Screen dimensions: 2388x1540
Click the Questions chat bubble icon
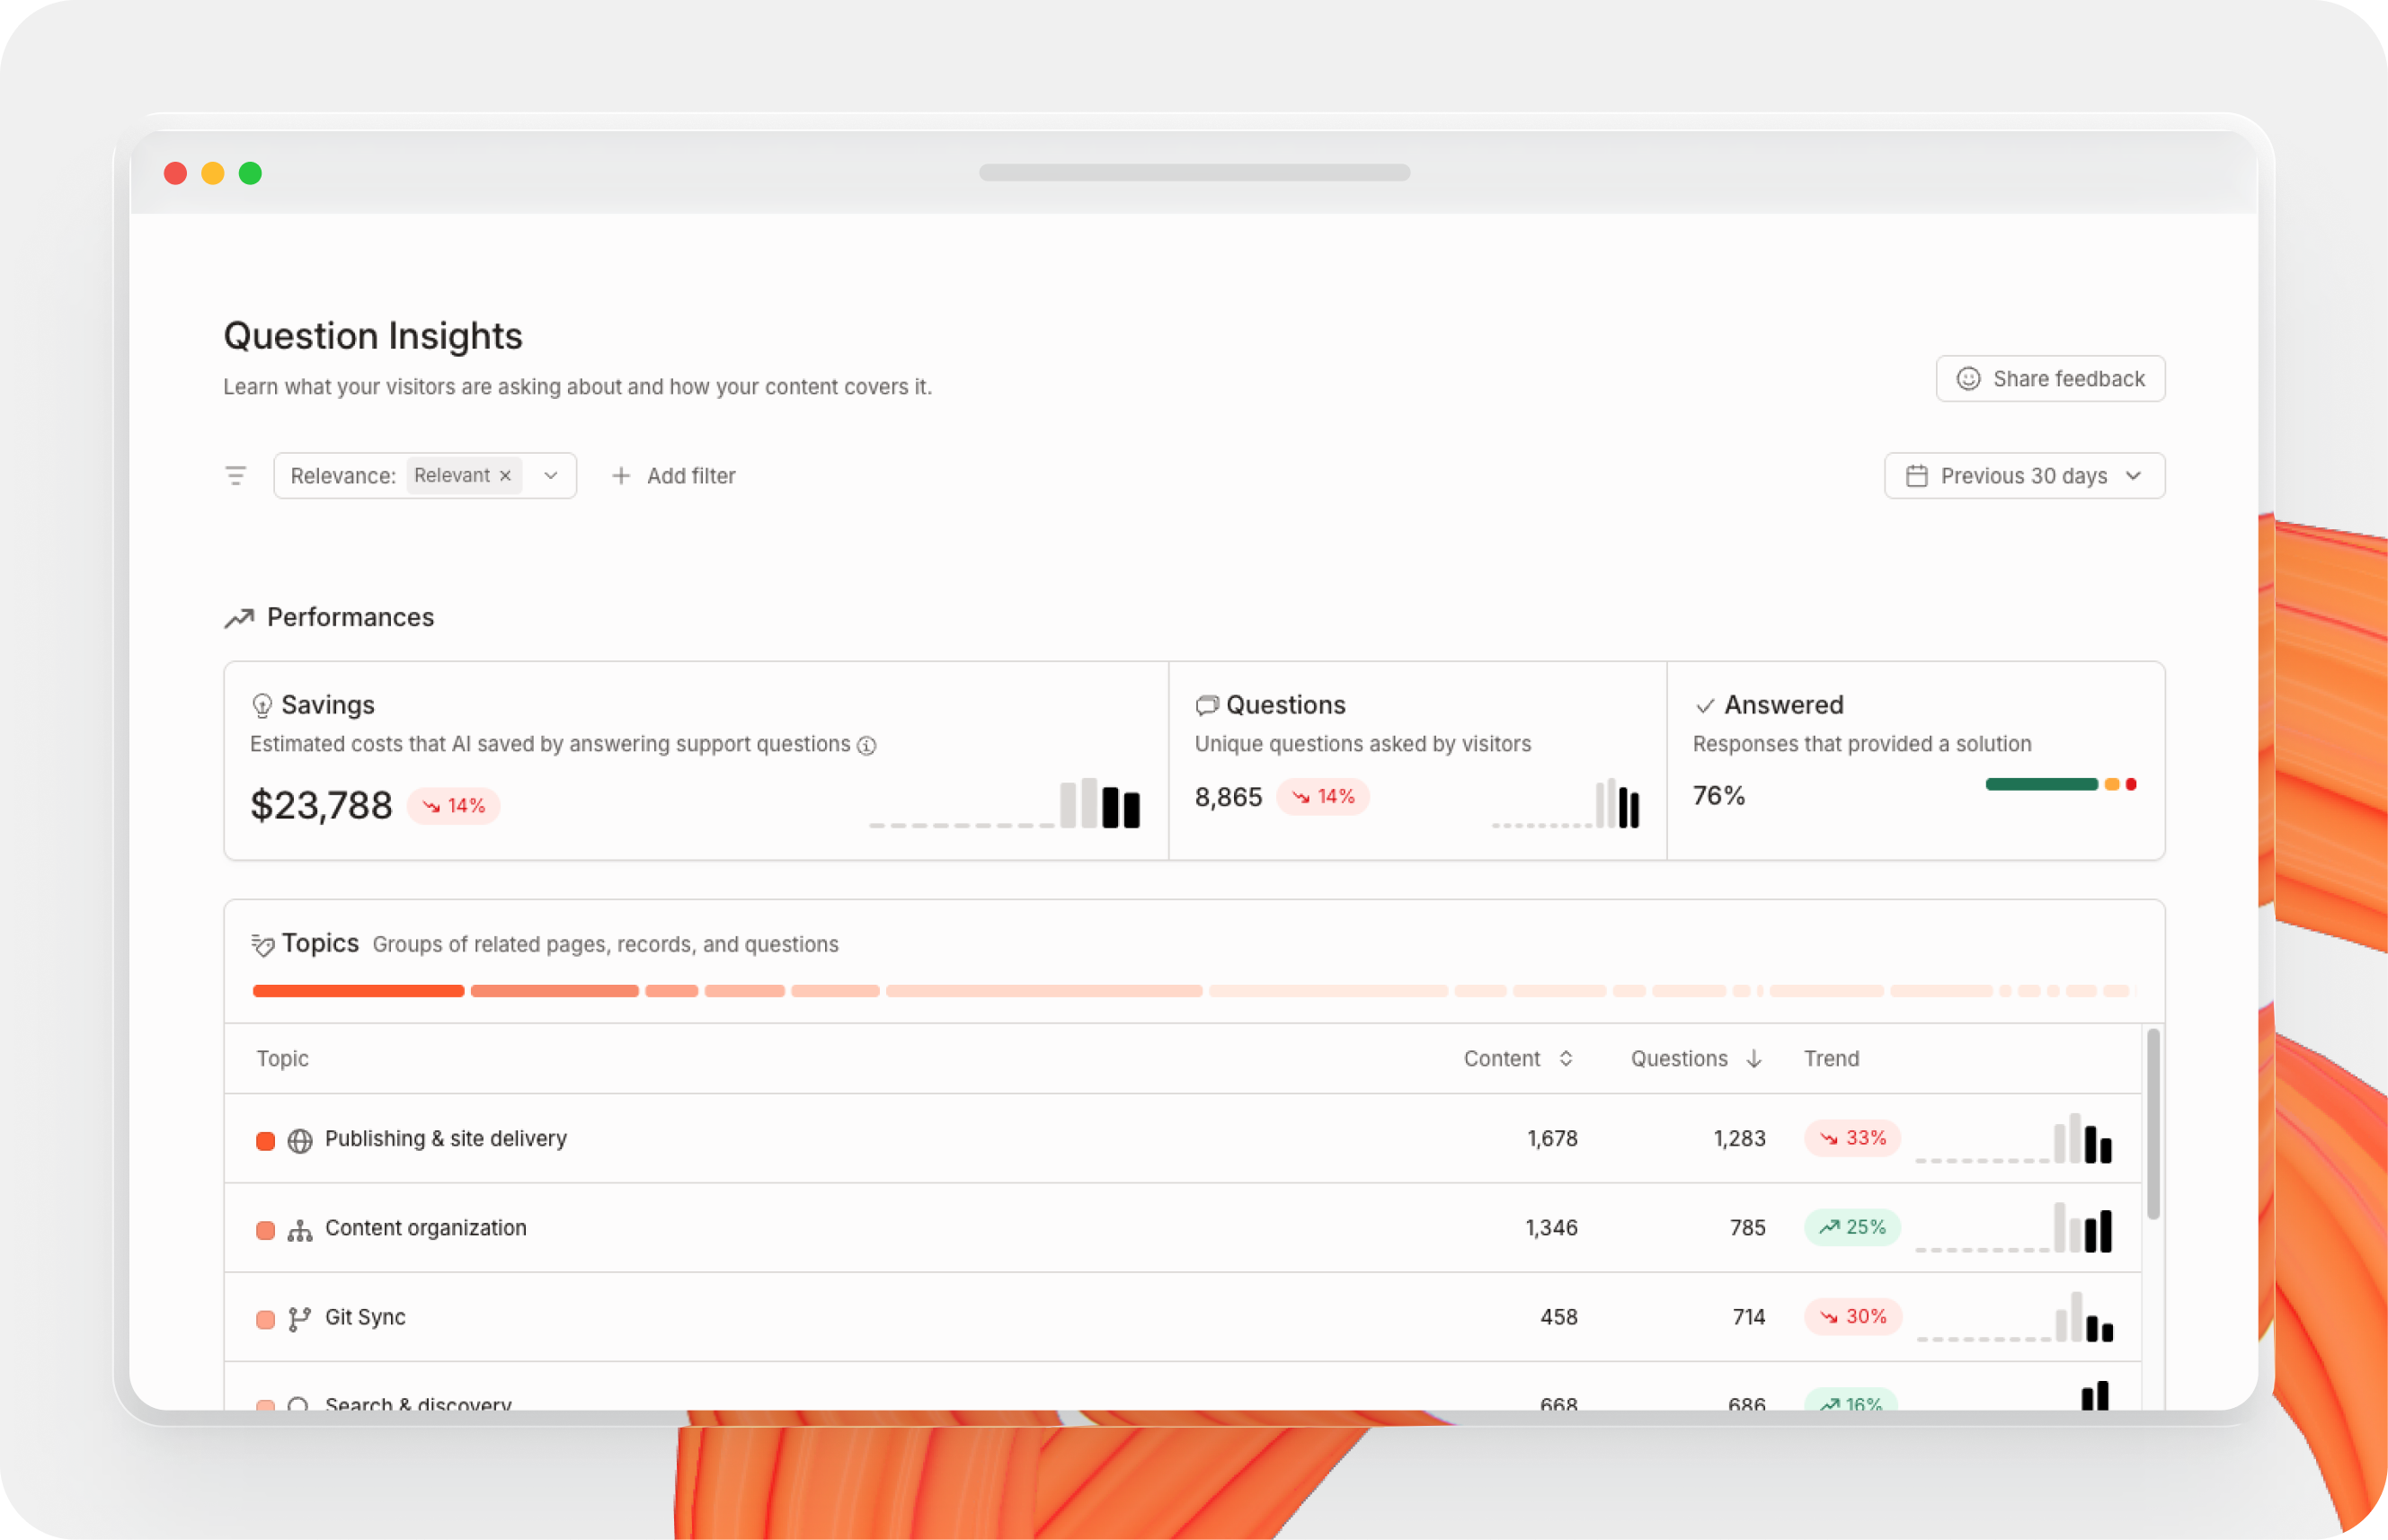pos(1207,706)
